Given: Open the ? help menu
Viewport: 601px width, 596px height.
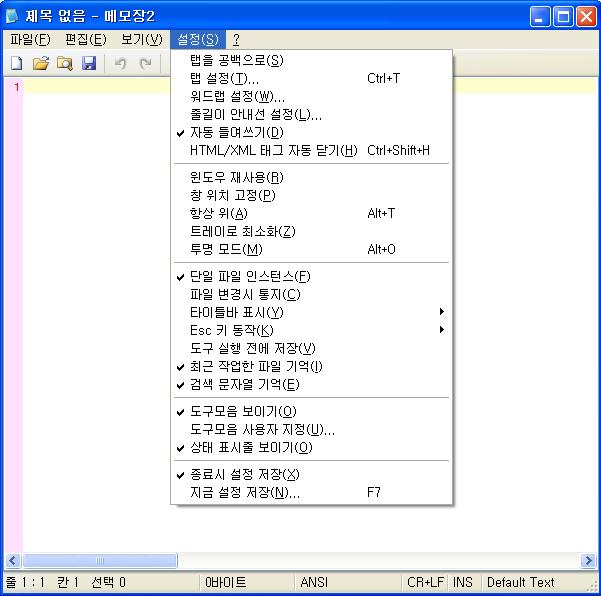Looking at the screenshot, I should [x=236, y=39].
